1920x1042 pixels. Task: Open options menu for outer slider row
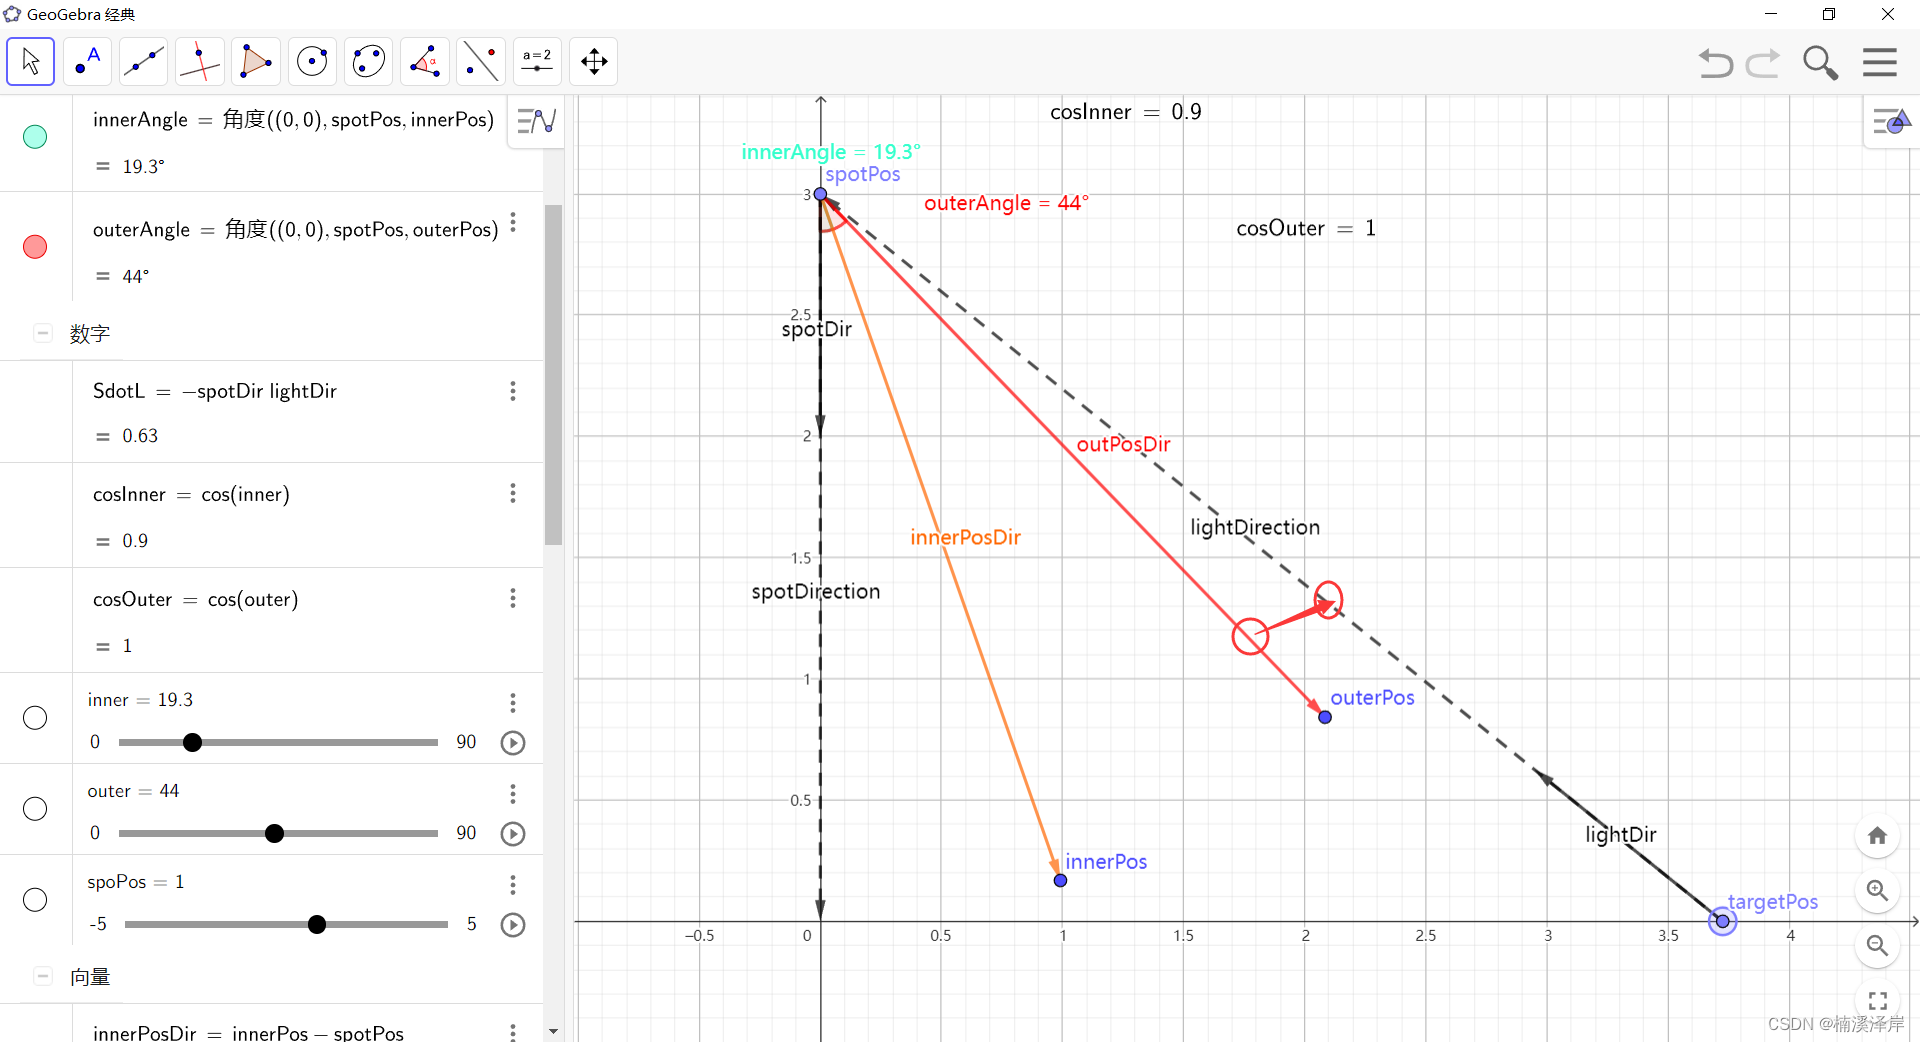coord(513,794)
